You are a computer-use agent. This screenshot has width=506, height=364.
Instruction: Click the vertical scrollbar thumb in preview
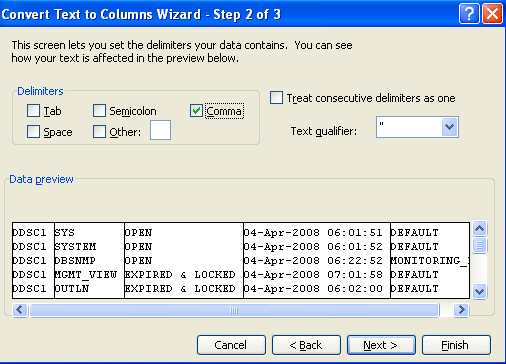pos(479,246)
